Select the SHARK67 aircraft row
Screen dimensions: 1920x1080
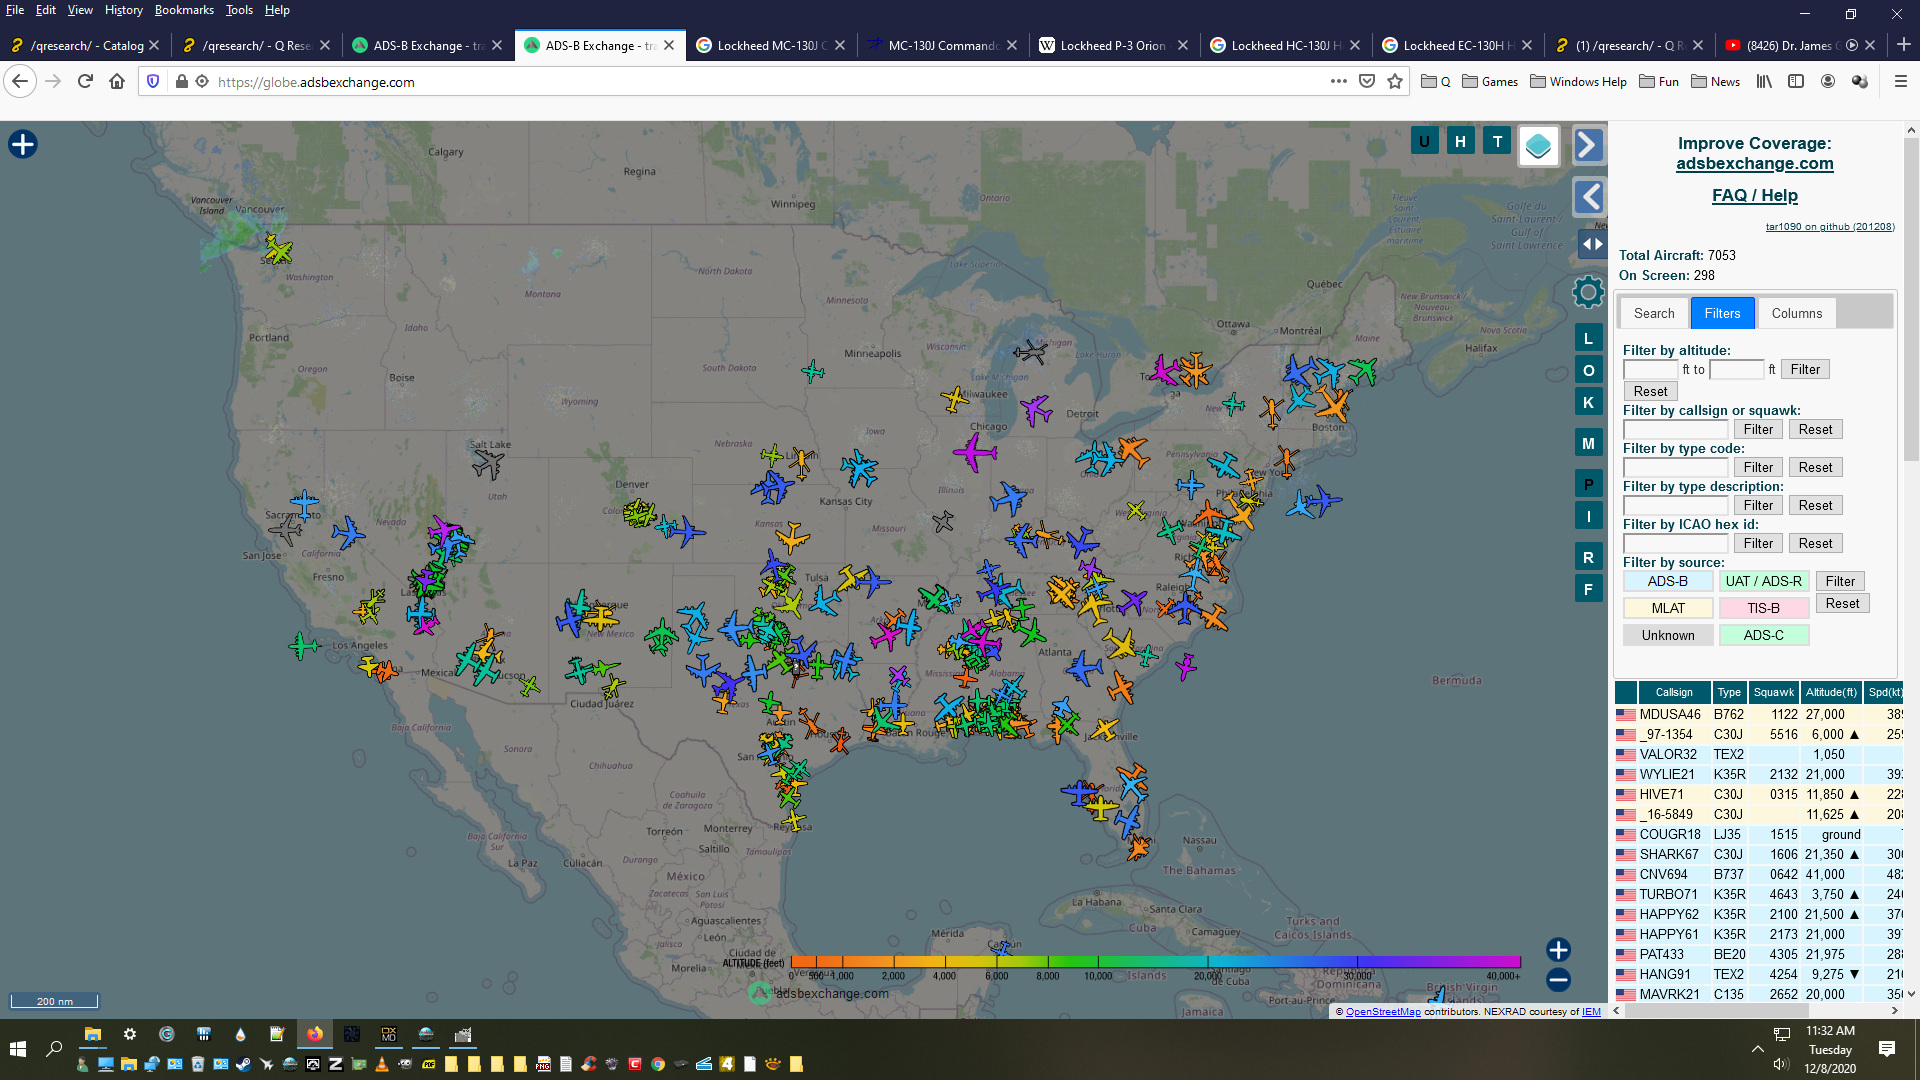tap(1758, 855)
